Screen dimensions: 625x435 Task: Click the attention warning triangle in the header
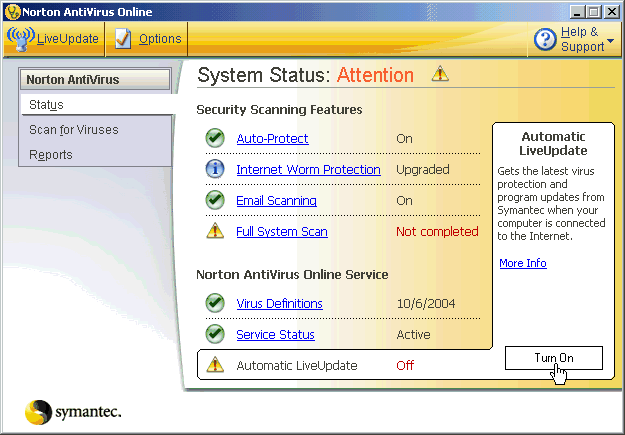tap(439, 74)
